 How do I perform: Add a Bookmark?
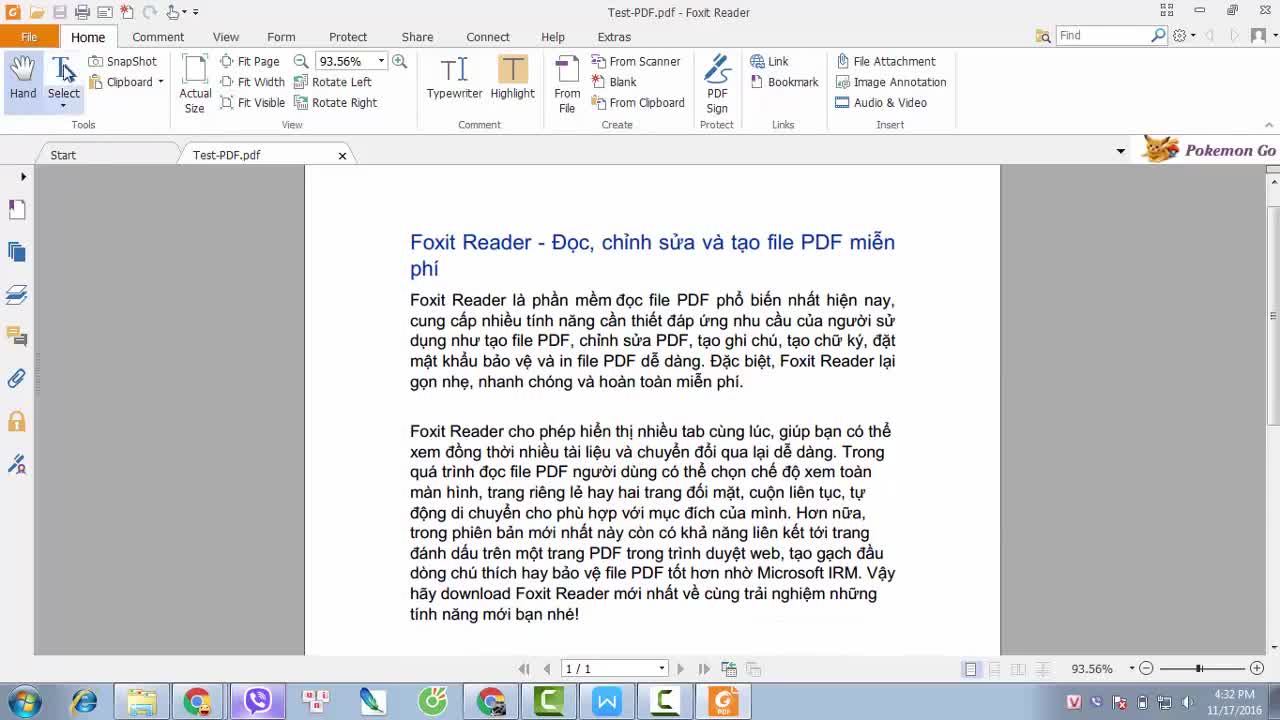tap(784, 82)
